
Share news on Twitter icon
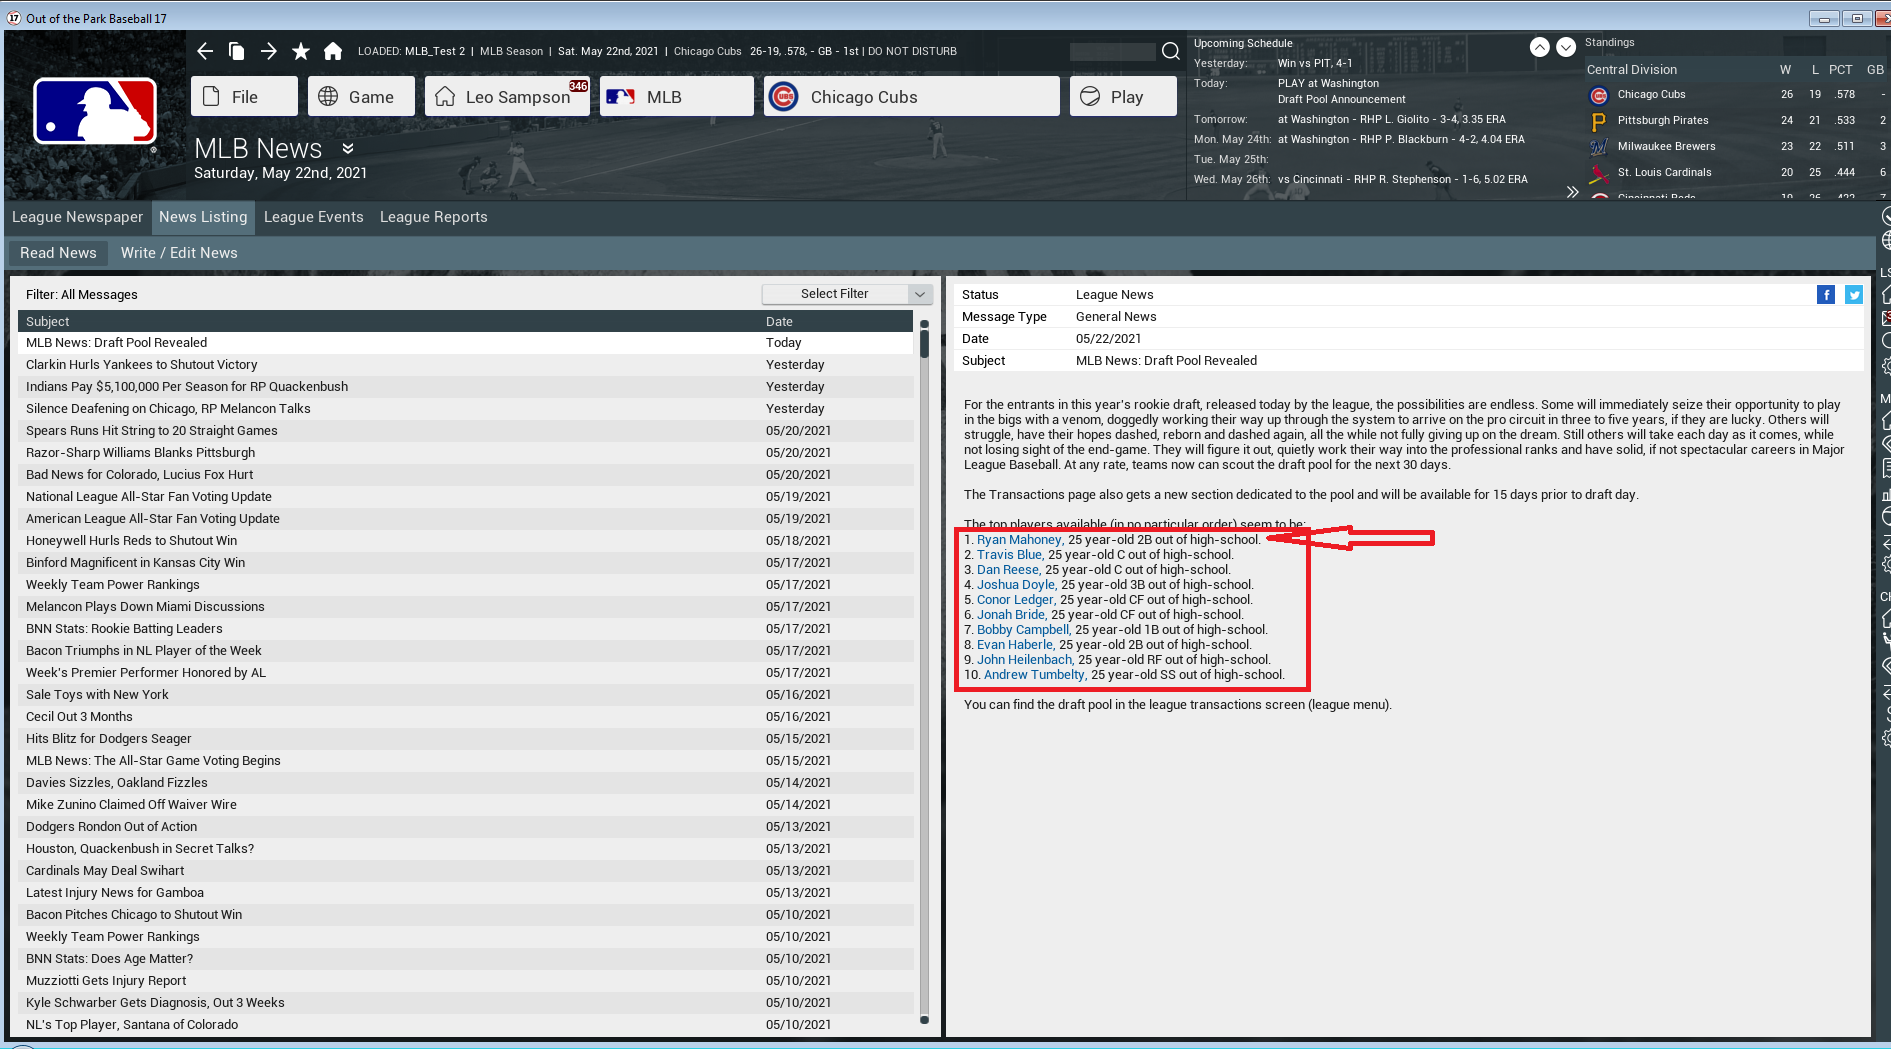(x=1854, y=294)
